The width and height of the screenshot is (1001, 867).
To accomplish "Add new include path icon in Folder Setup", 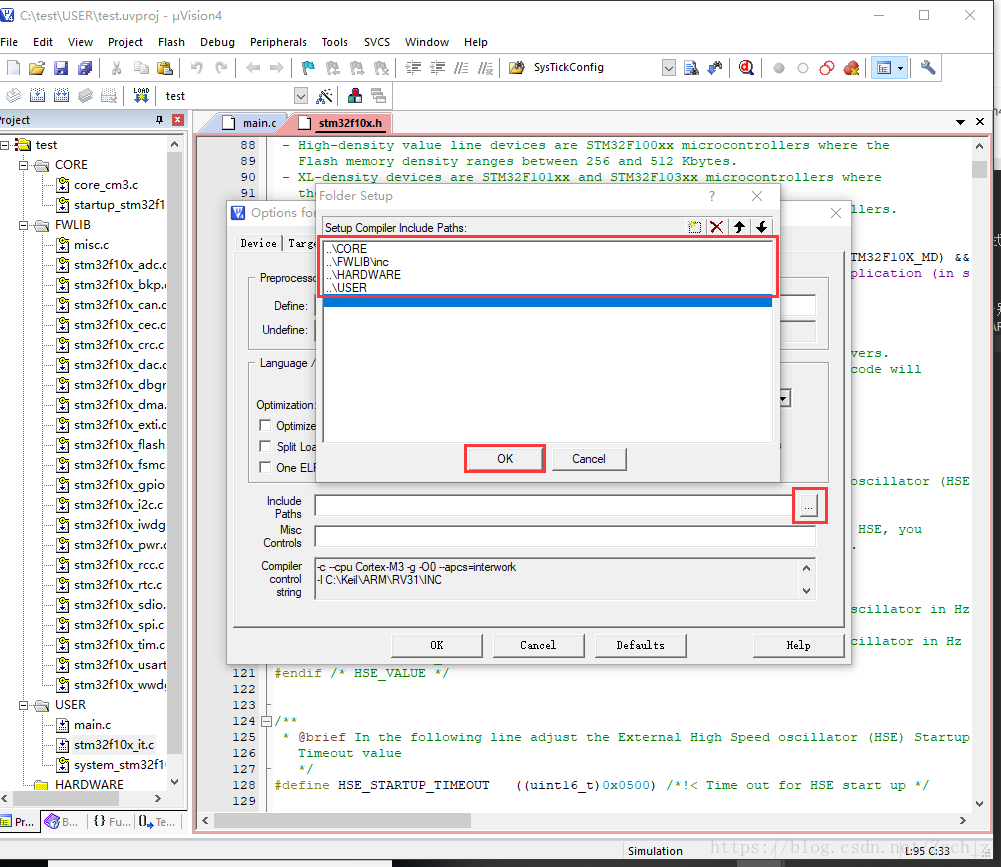I will pyautogui.click(x=694, y=227).
